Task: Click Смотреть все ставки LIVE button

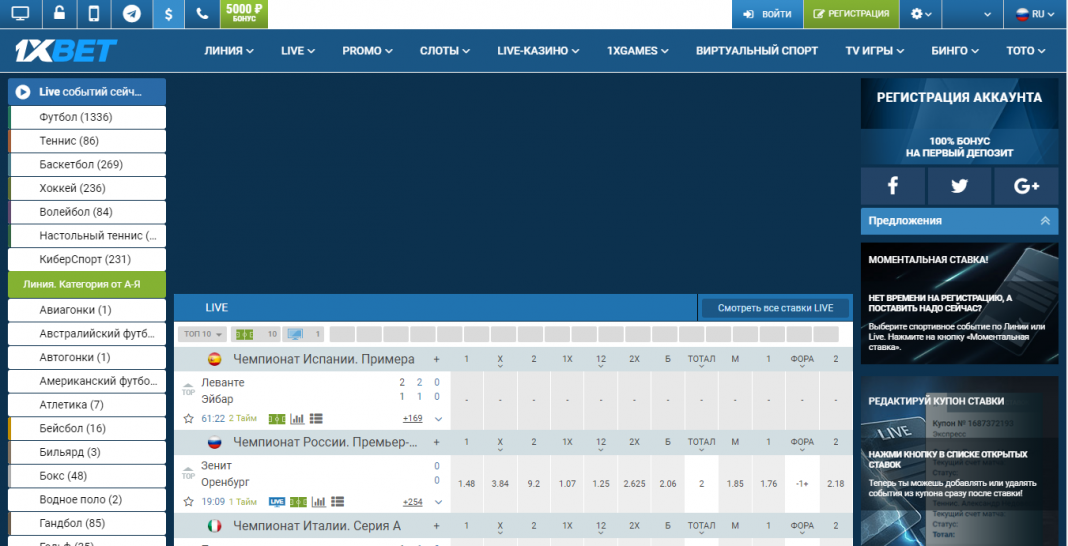Action: (x=775, y=308)
